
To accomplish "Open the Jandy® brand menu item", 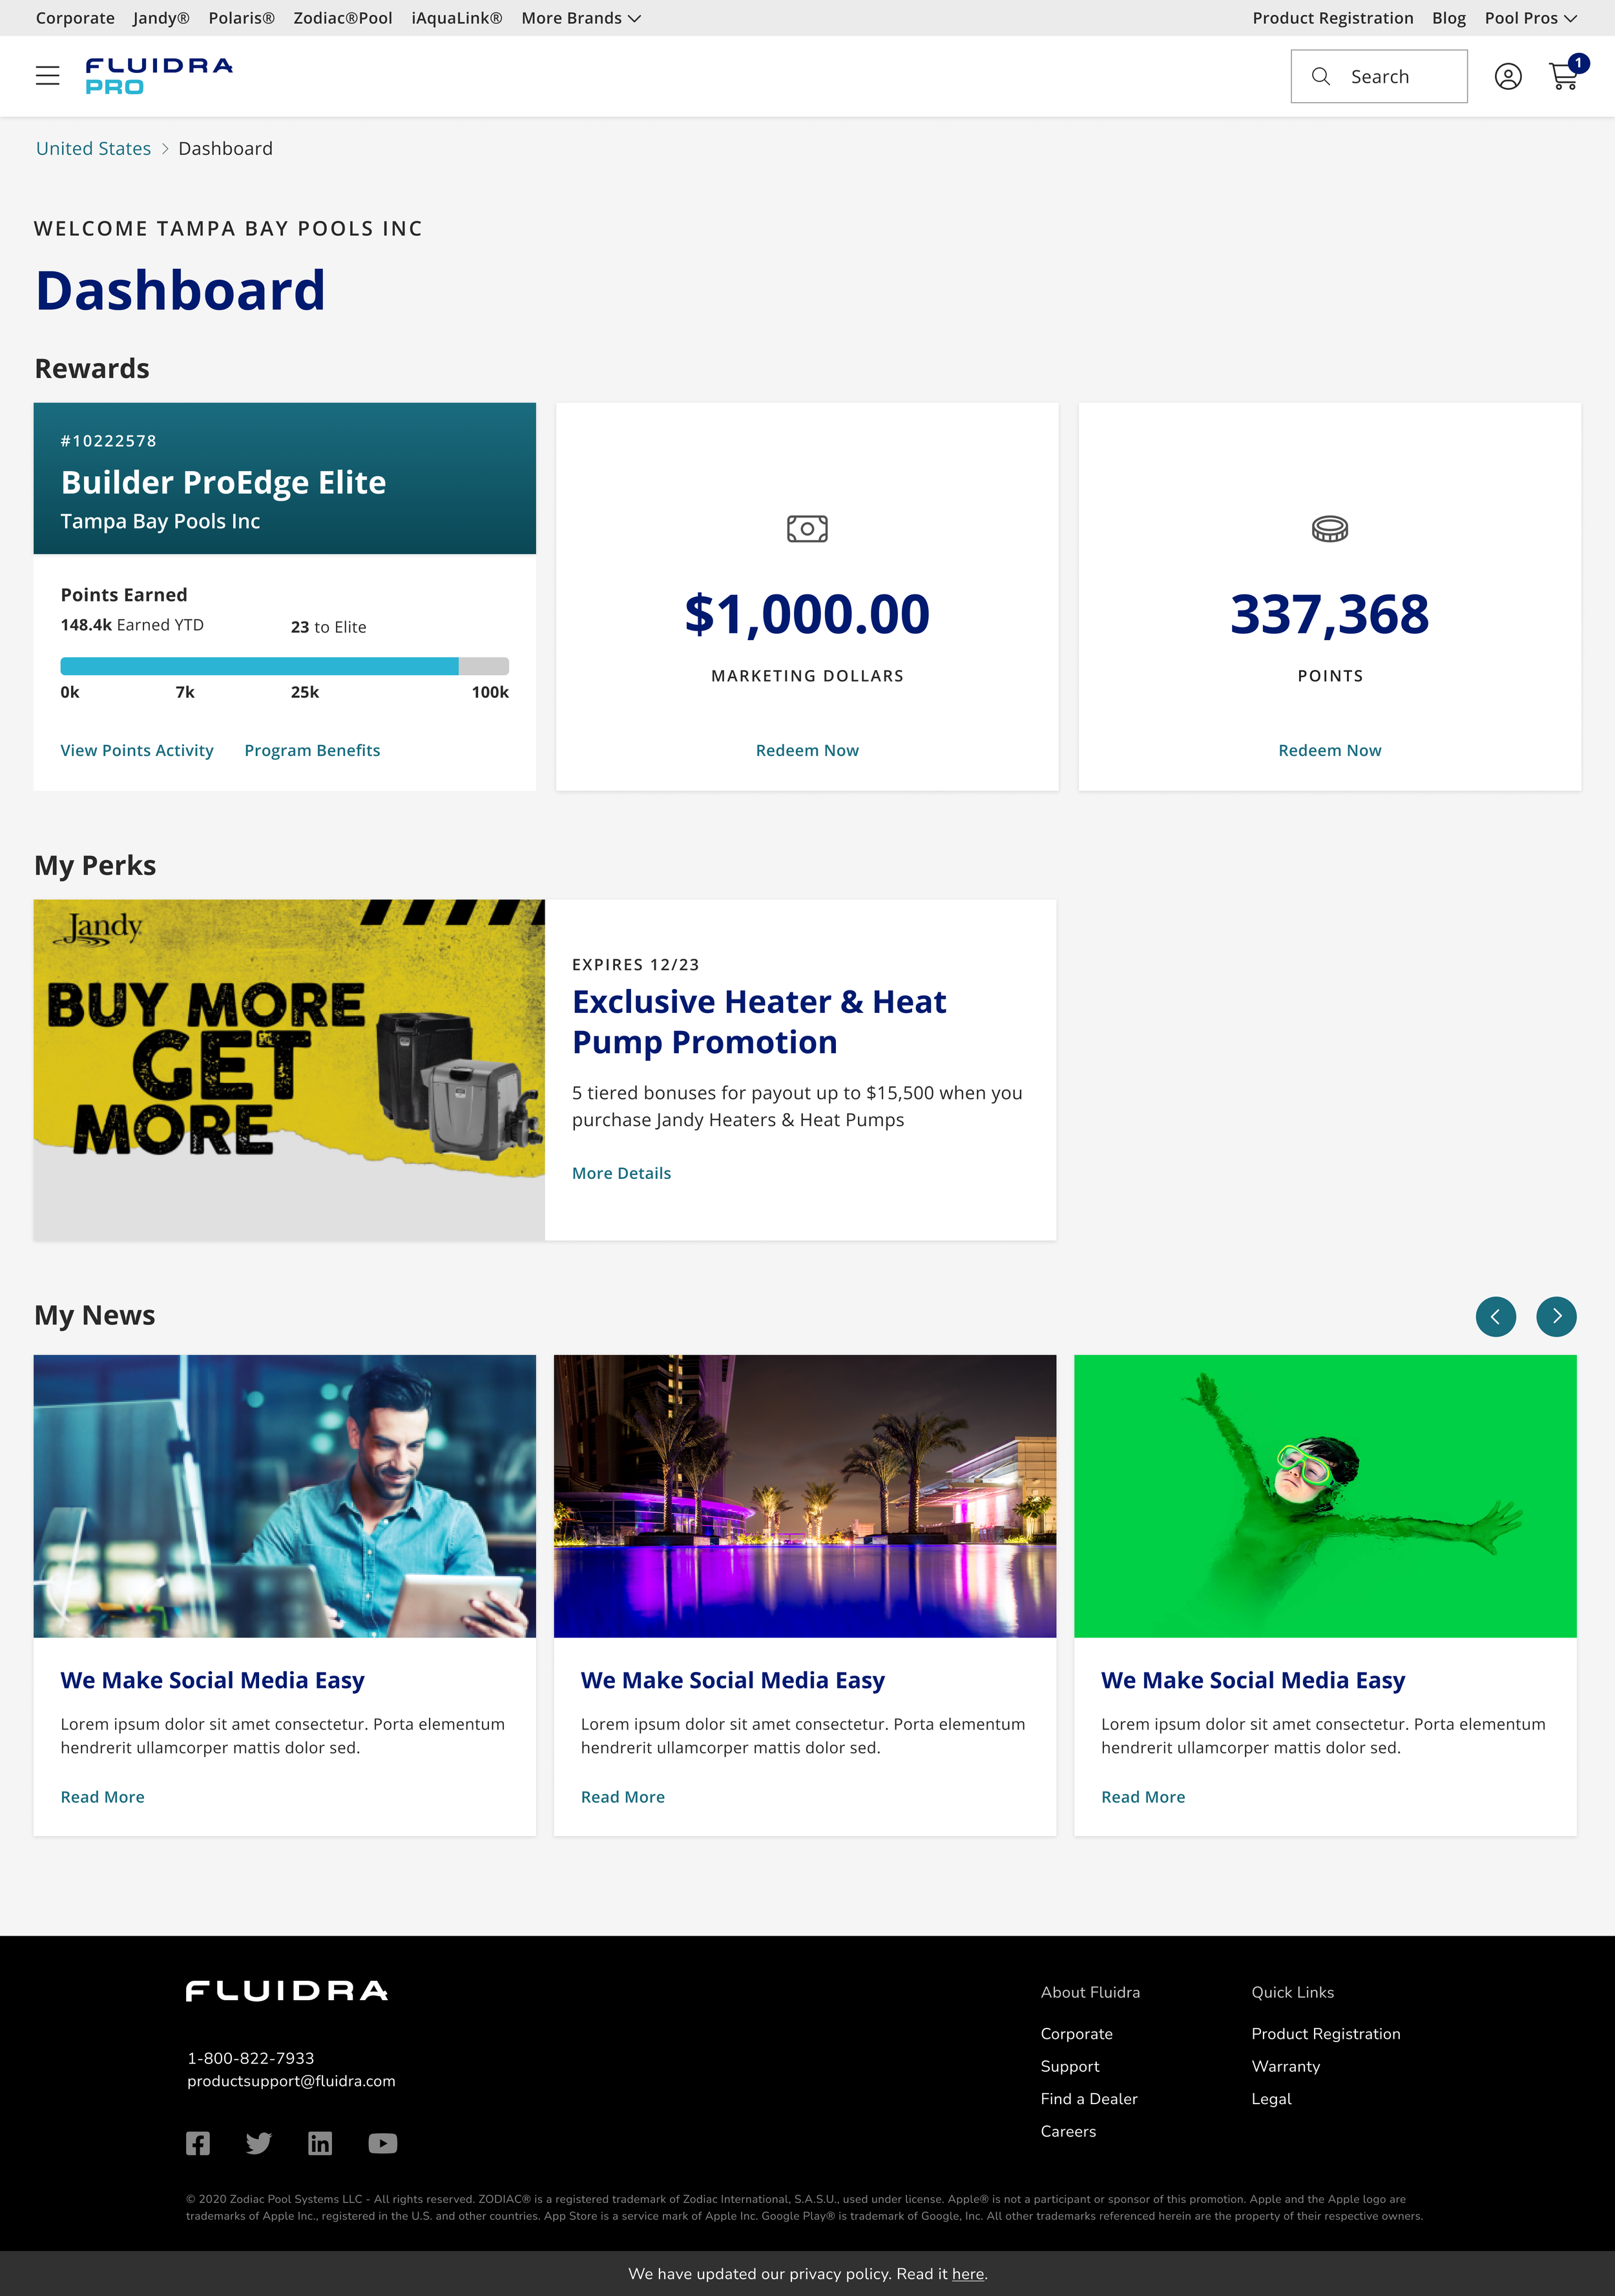I will point(161,18).
